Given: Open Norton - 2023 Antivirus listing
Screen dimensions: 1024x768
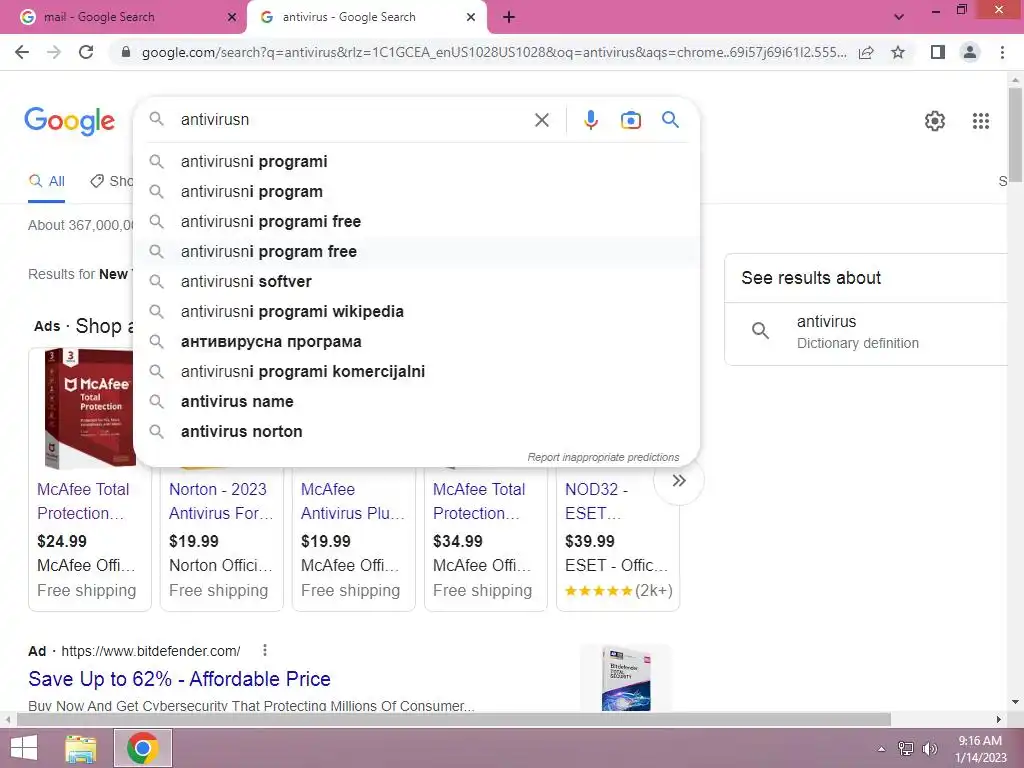Looking at the screenshot, I should click(x=221, y=501).
